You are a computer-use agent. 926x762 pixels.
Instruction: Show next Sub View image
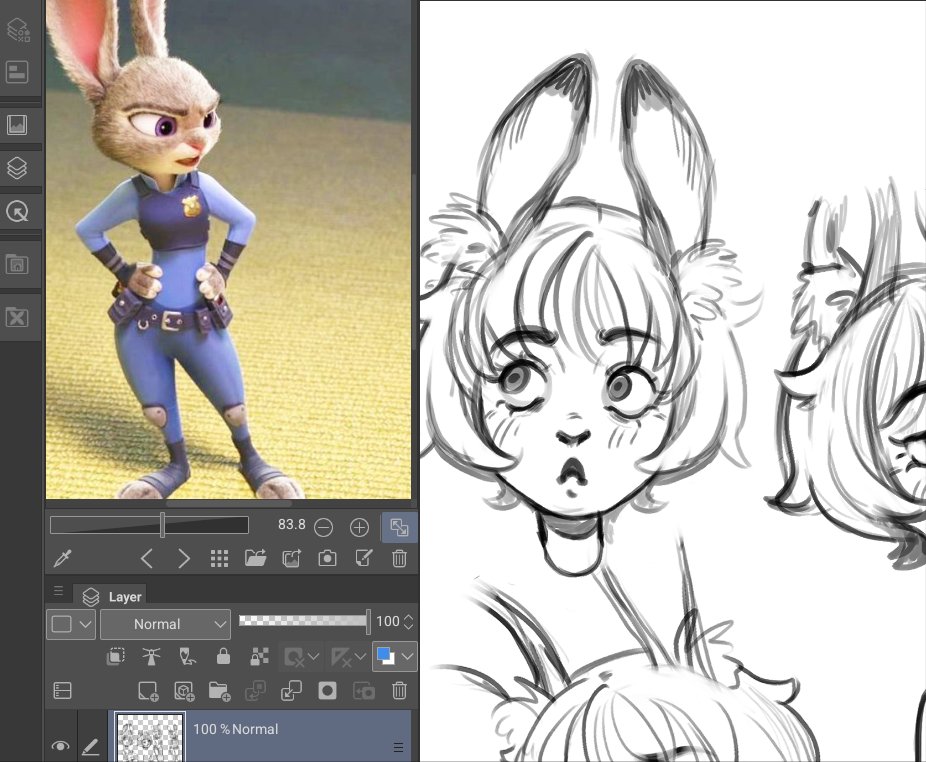coord(184,558)
